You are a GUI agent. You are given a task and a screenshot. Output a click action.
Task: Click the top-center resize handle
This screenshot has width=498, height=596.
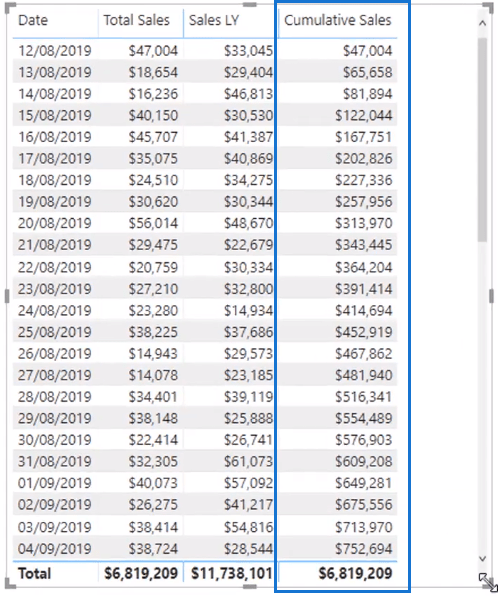point(249,5)
